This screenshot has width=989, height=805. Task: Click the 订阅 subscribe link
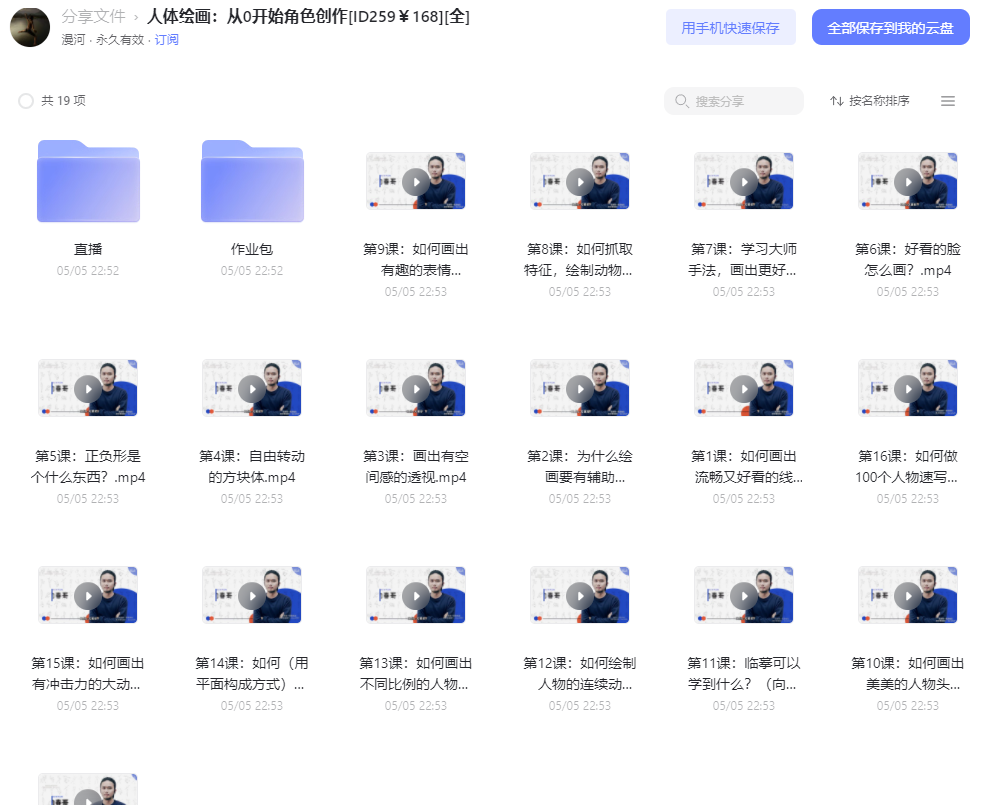click(x=167, y=40)
